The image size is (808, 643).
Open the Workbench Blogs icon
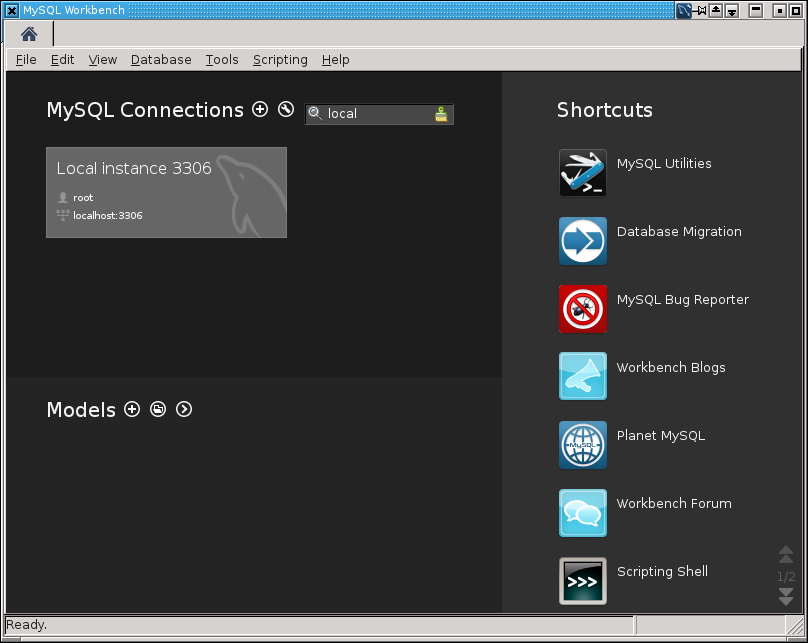click(x=583, y=376)
